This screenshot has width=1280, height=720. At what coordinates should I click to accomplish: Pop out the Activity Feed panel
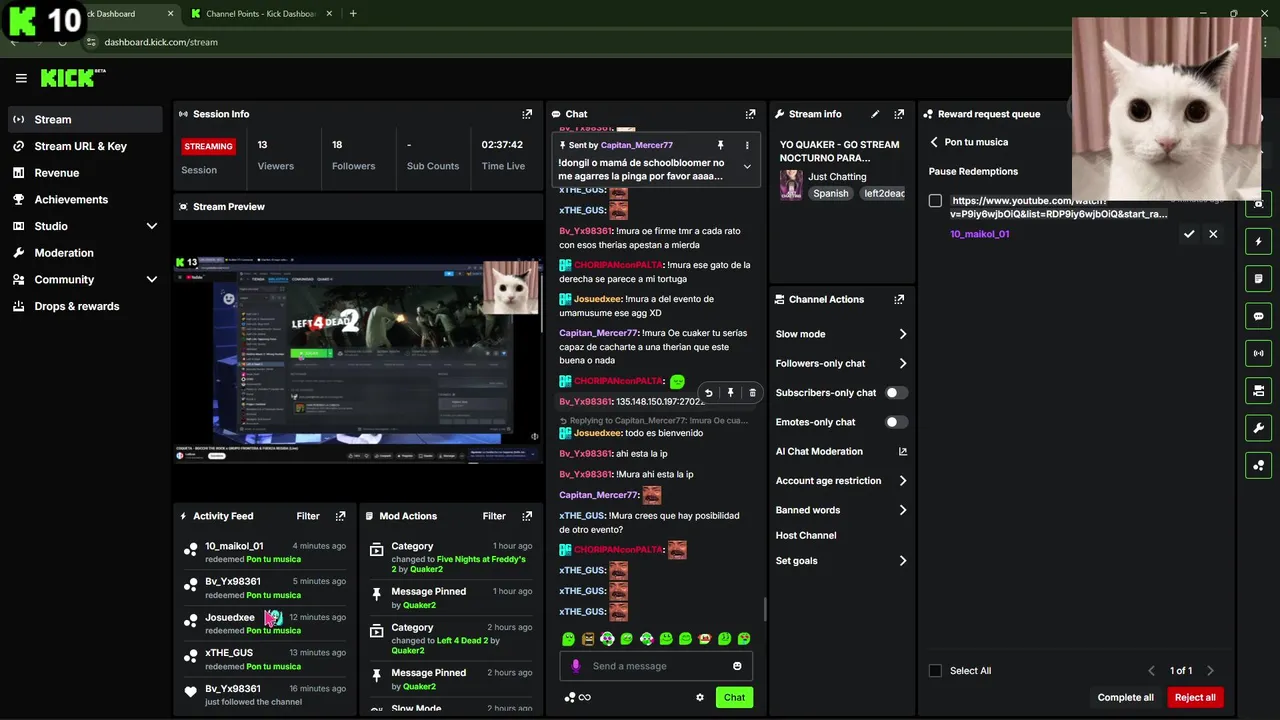(340, 516)
